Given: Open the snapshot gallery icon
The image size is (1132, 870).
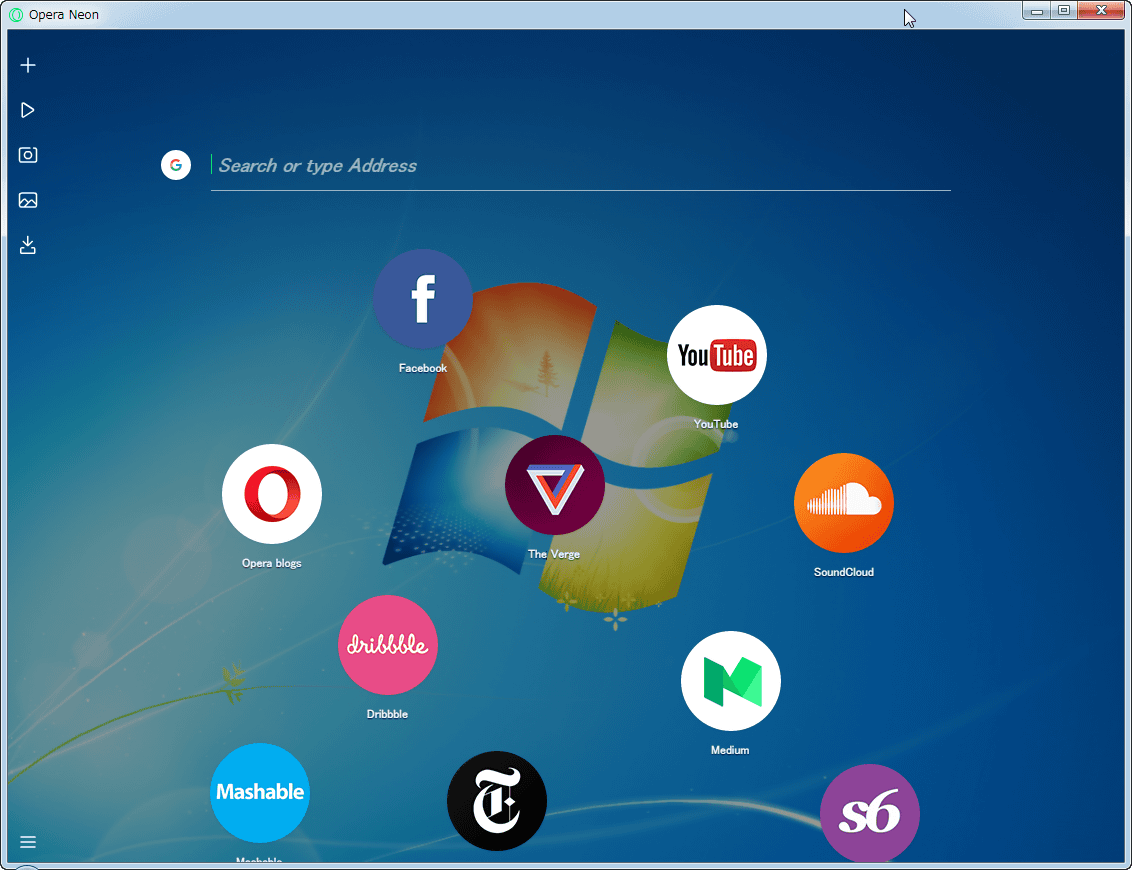Looking at the screenshot, I should tap(28, 200).
